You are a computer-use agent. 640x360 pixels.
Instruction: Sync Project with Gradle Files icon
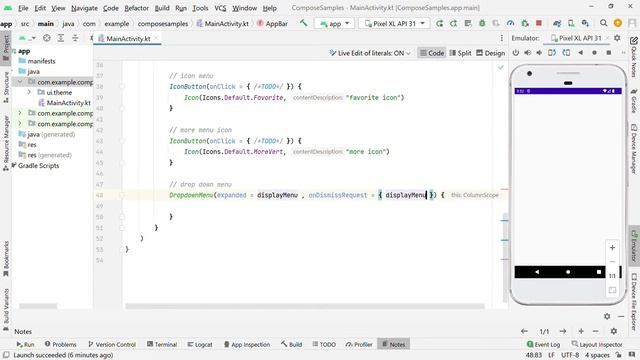[557, 24]
